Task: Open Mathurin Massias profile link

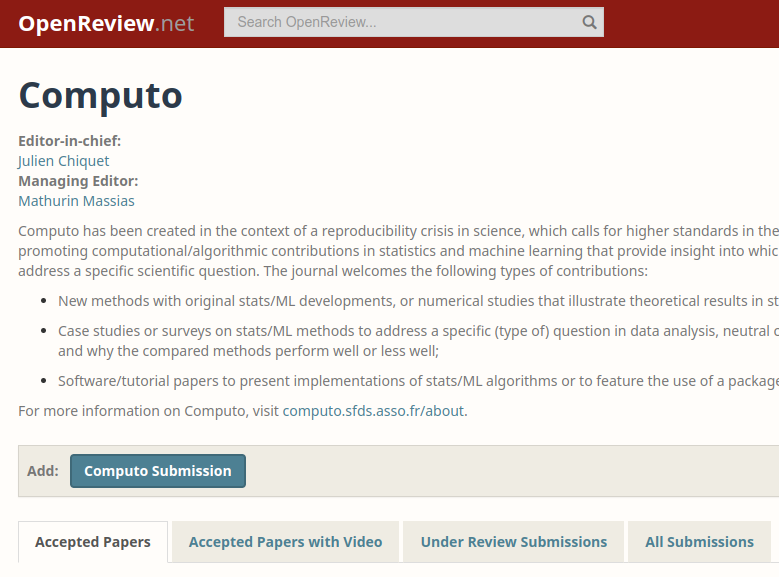Action: [77, 201]
